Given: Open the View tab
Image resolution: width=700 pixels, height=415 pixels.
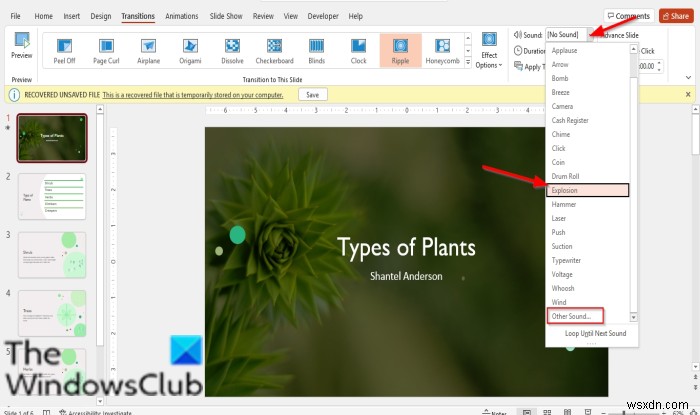Looking at the screenshot, I should click(291, 16).
